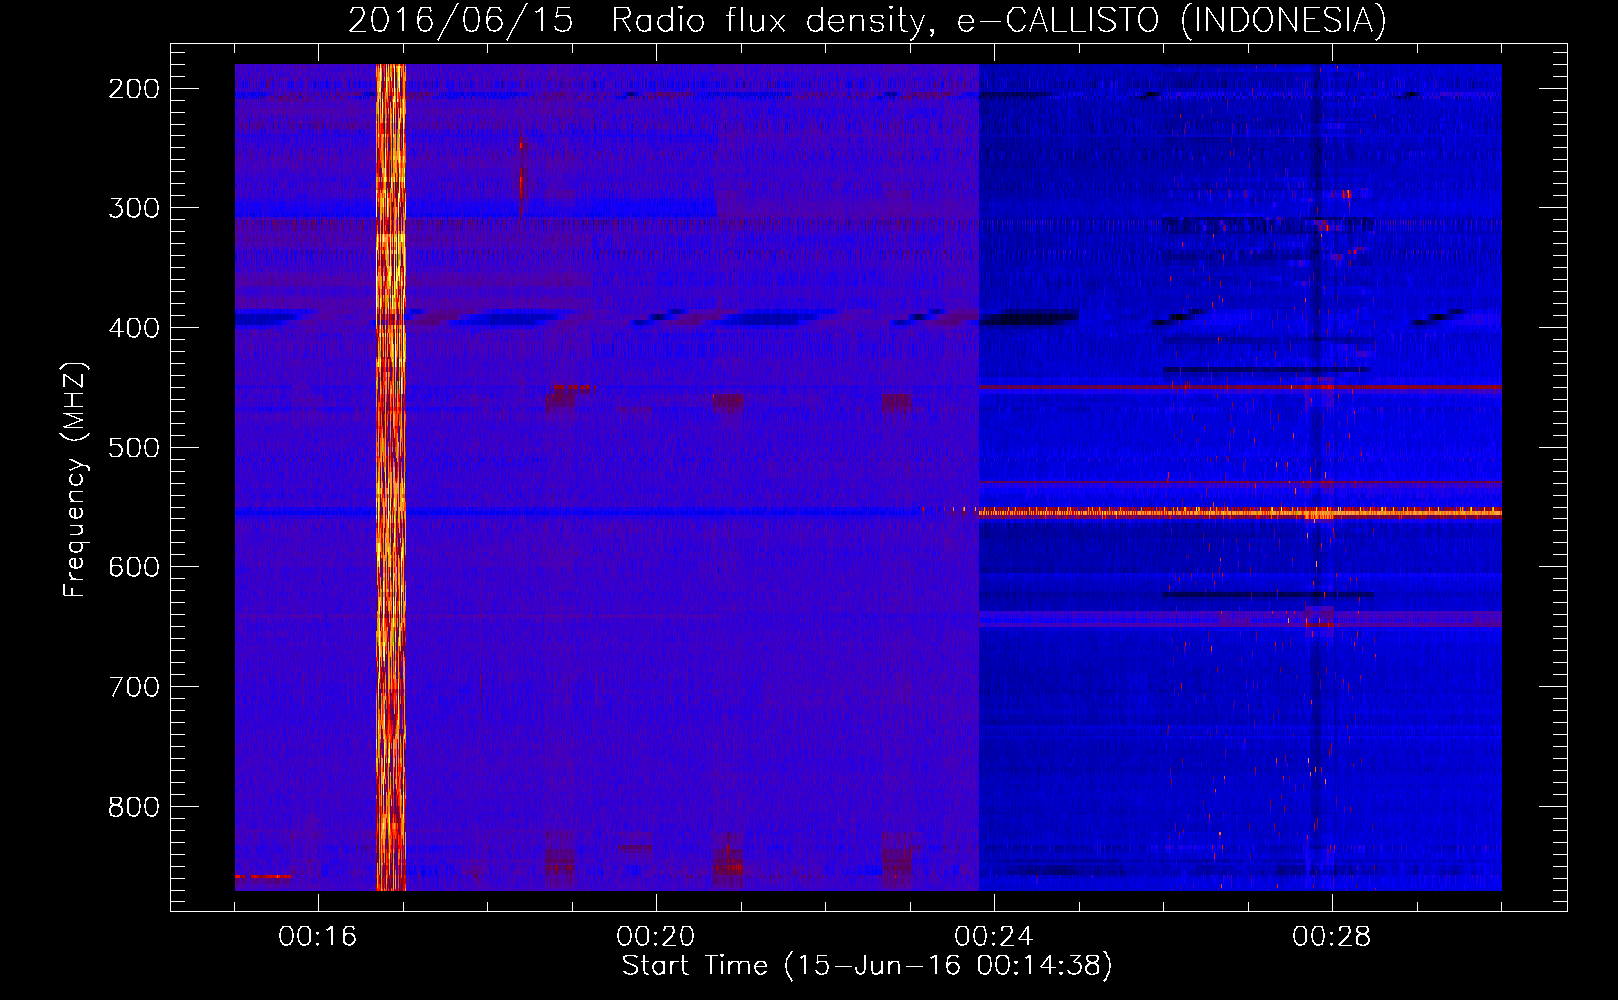1618x1000 pixels.
Task: Click the 800 frequency tick label
Action: tap(134, 806)
